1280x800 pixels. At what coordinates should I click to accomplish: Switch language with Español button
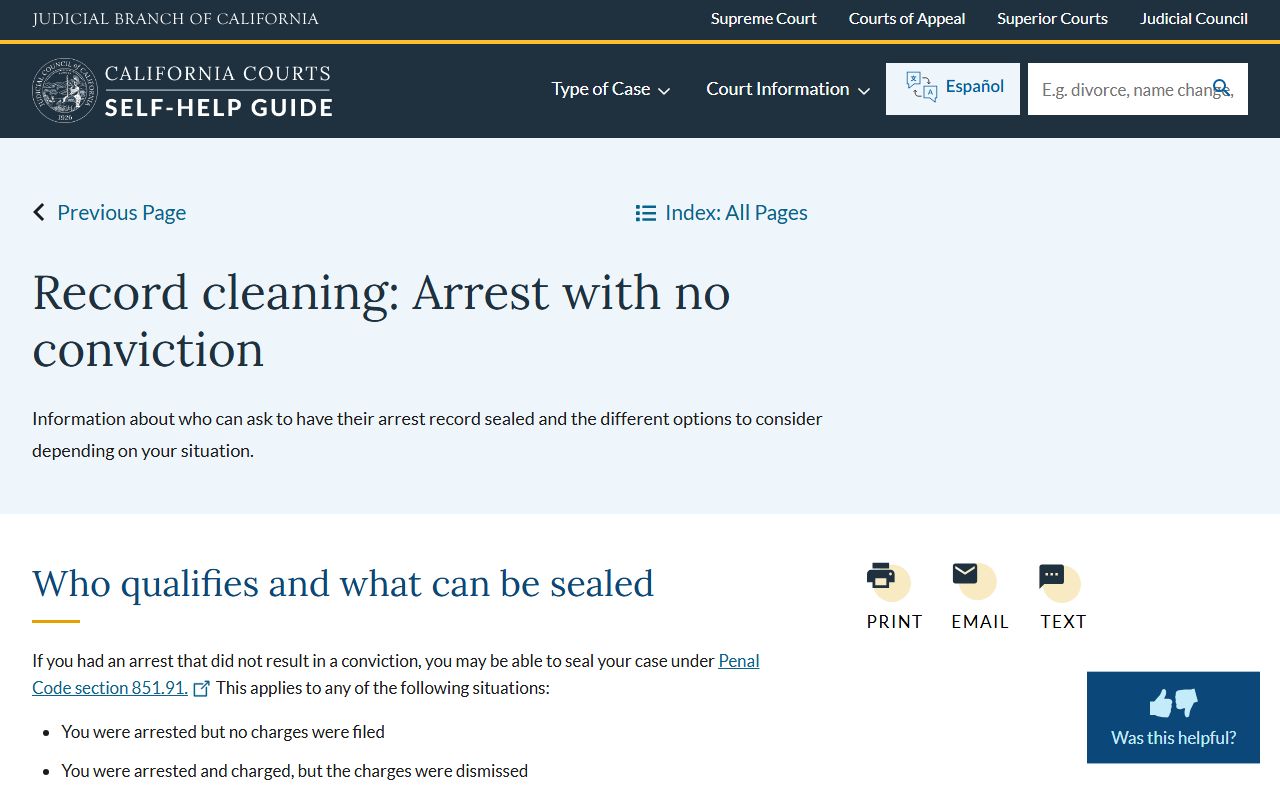pos(953,89)
